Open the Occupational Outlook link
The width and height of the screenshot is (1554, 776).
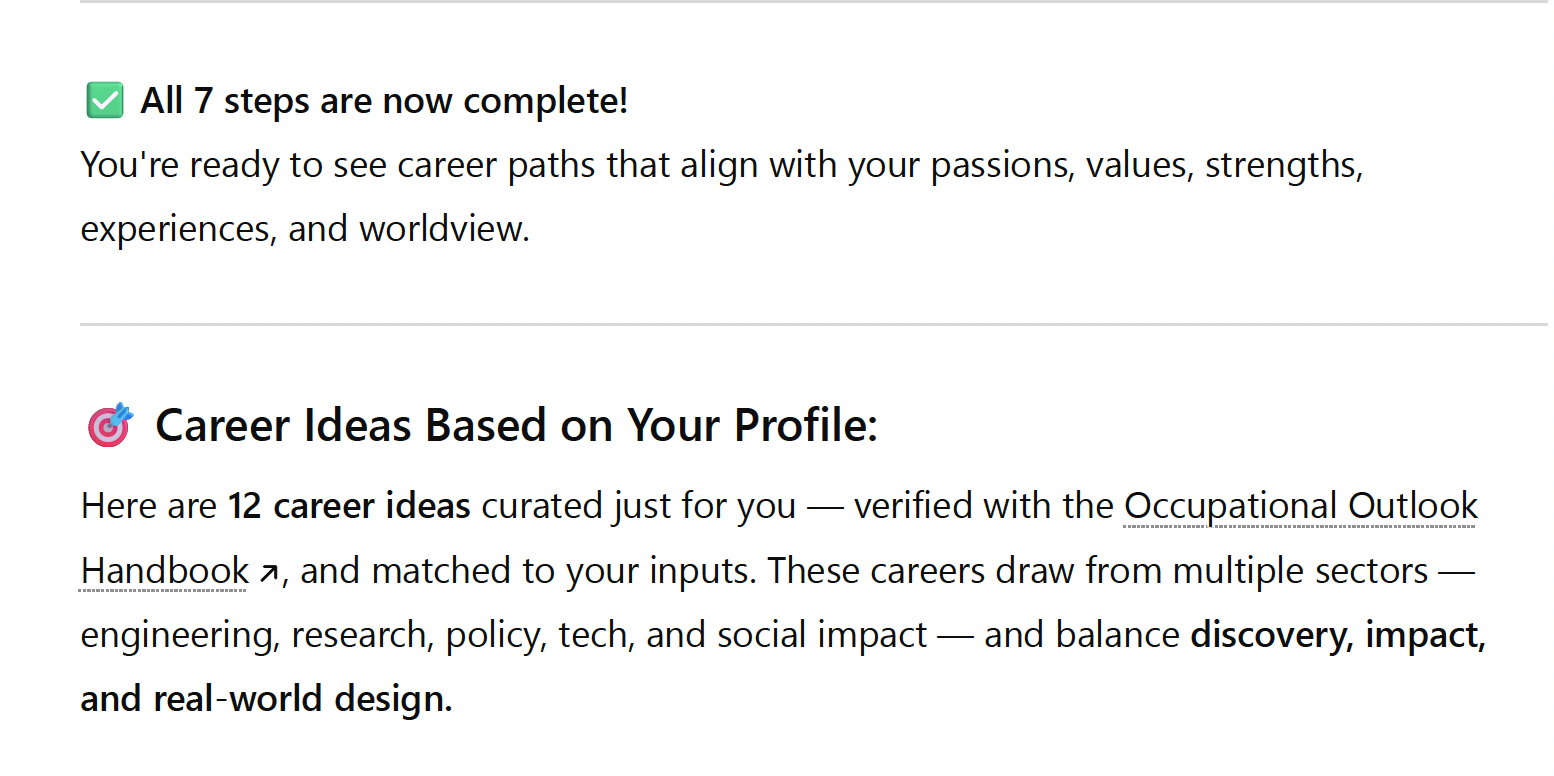point(1301,506)
